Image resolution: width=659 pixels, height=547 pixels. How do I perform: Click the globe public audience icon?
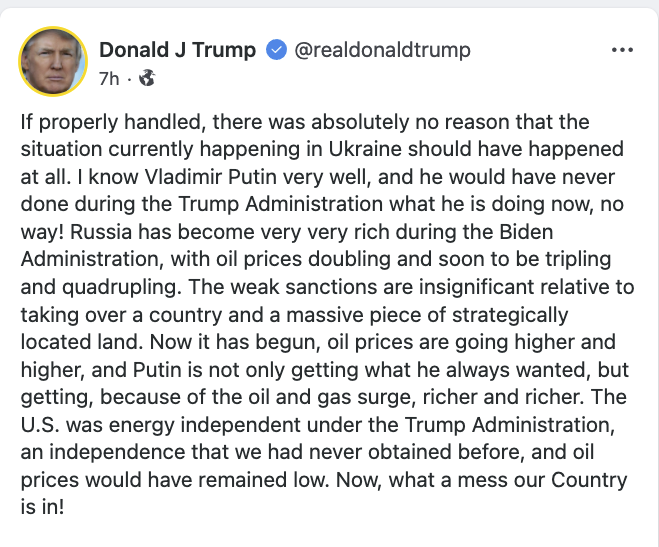coord(147,77)
